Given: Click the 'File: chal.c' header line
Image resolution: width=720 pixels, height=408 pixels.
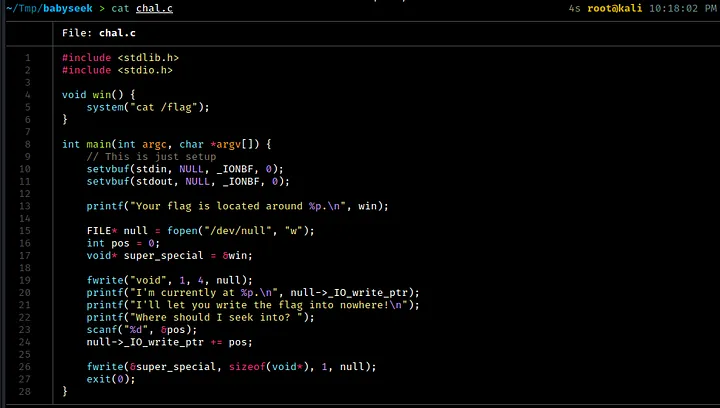Looking at the screenshot, I should click(x=99, y=33).
